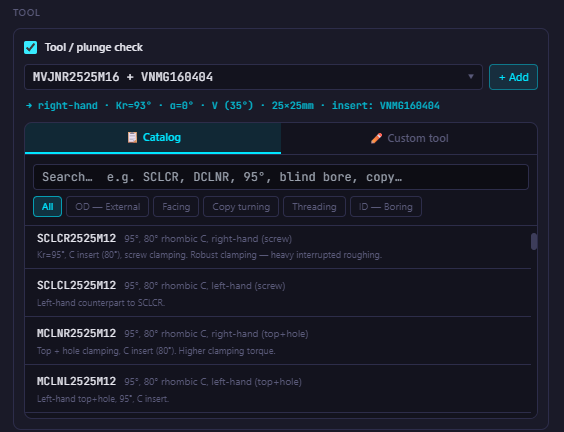This screenshot has width=564, height=432.
Task: Select the SCLCR2525M12 catalog entry
Action: point(278,247)
